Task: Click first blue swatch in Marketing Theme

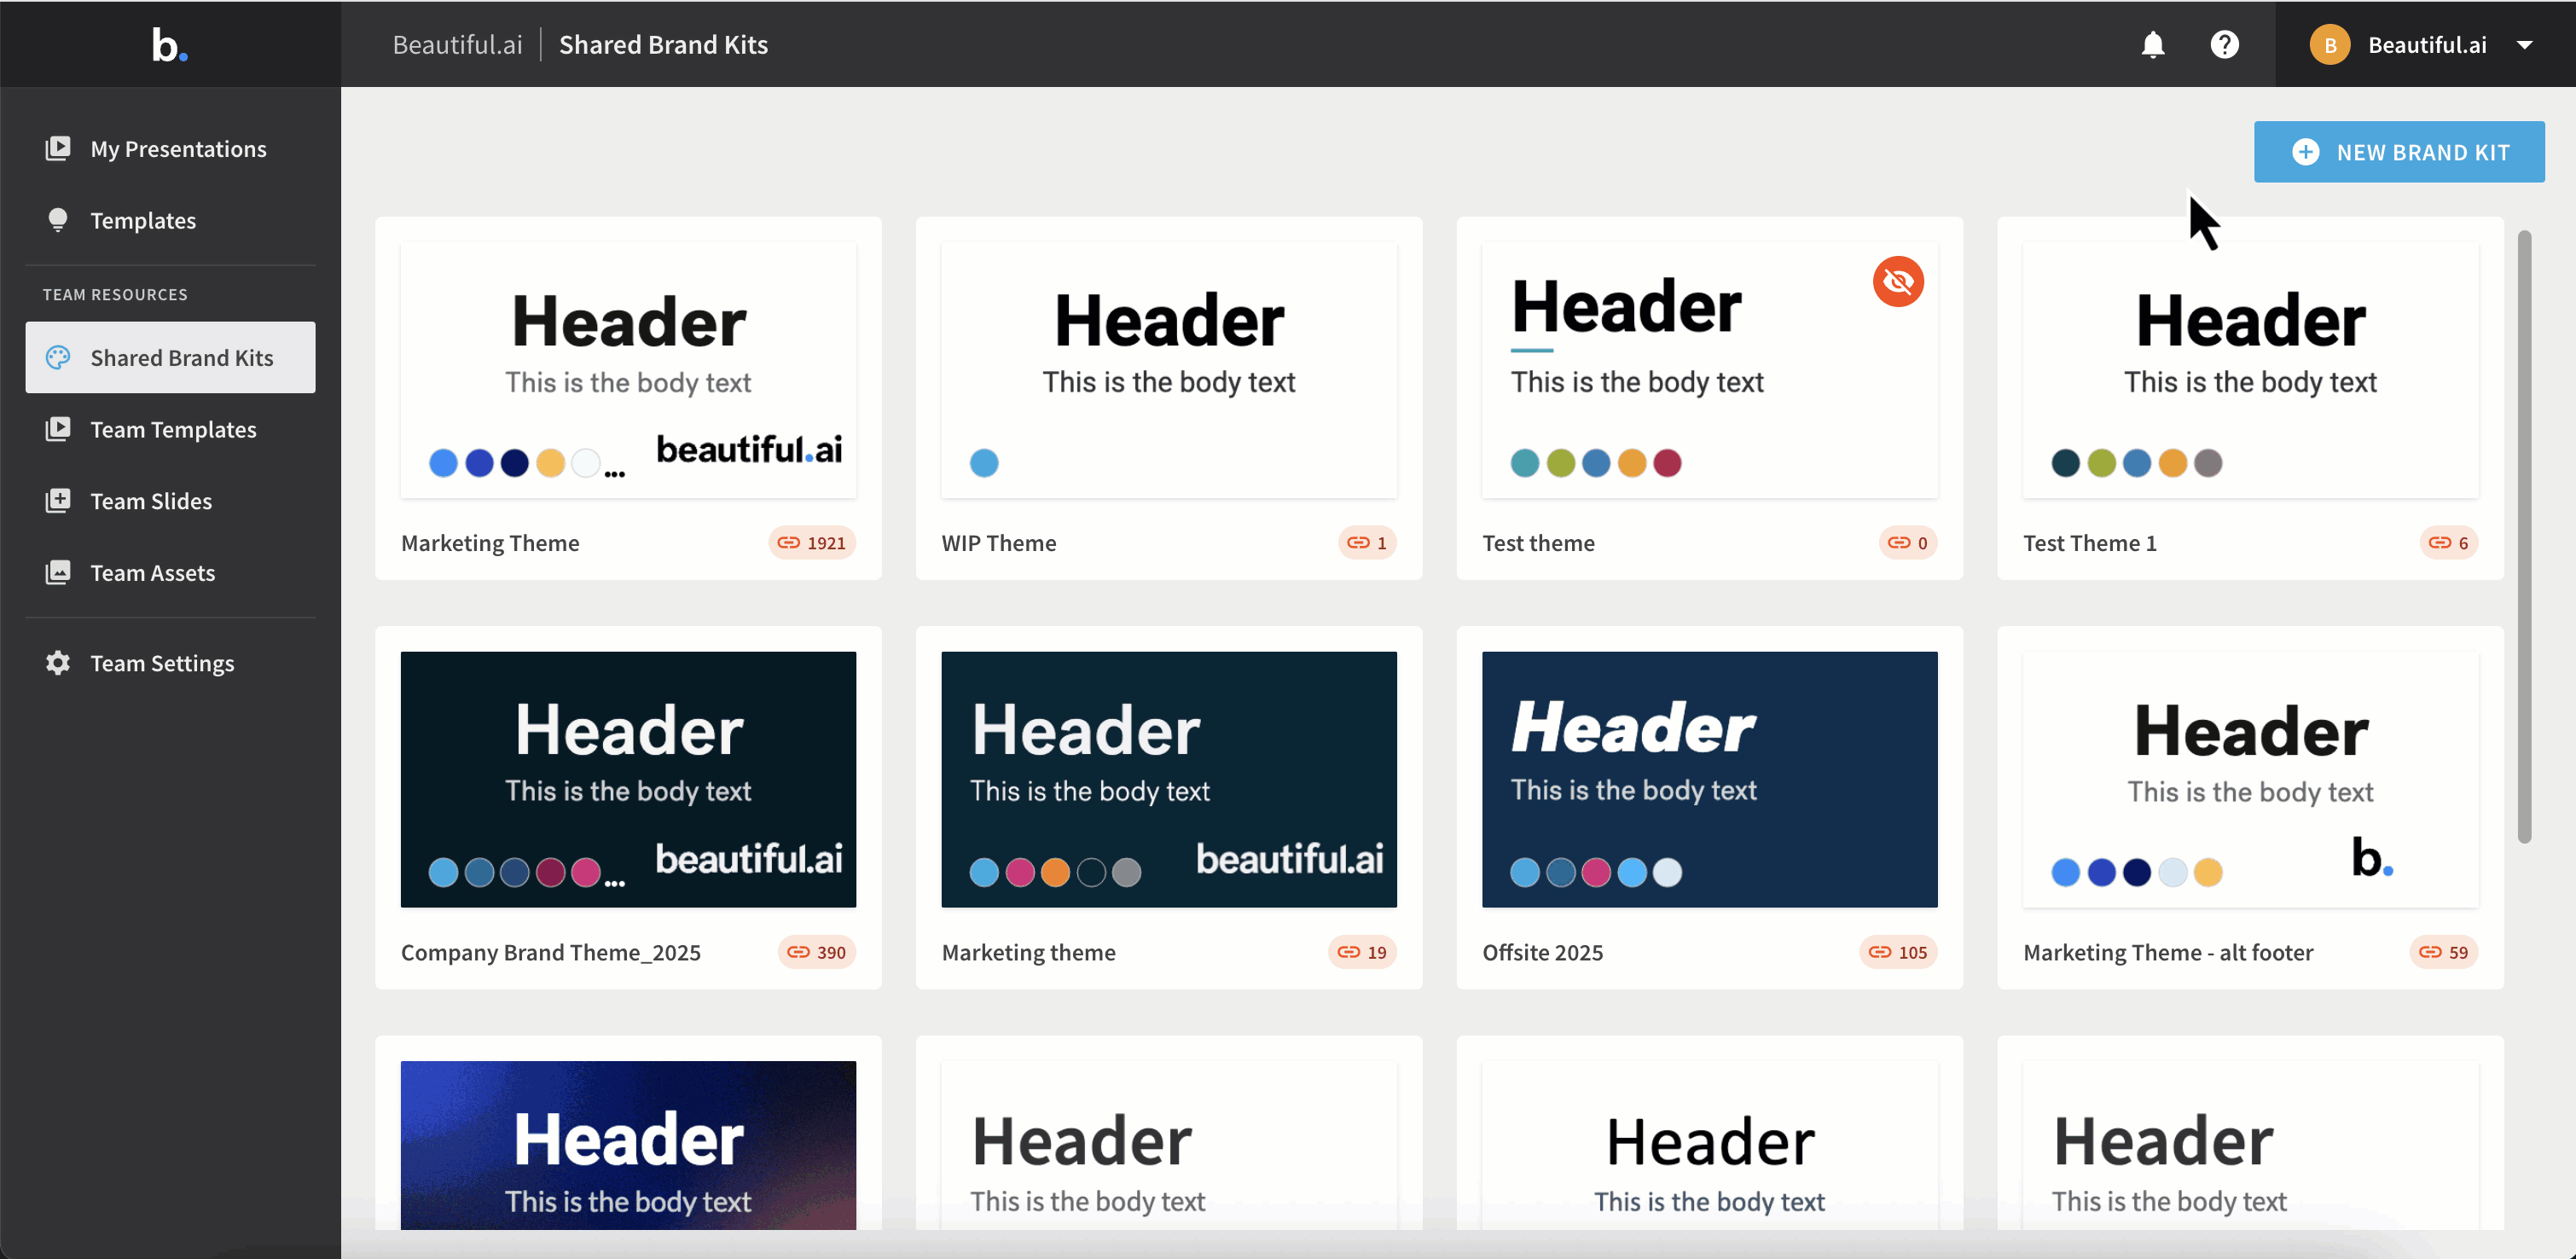Action: point(443,463)
